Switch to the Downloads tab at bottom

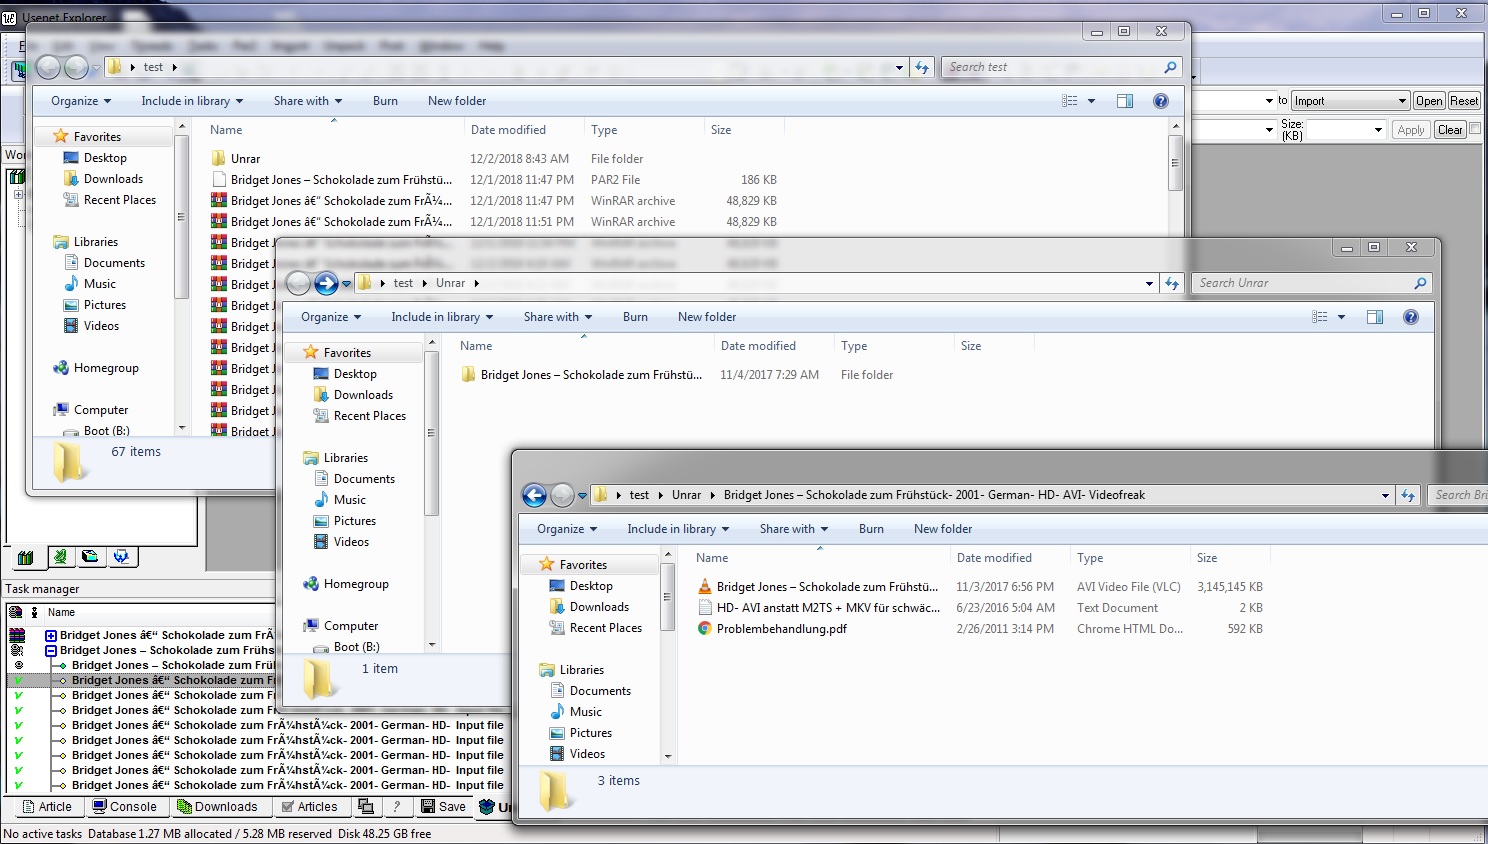[217, 807]
